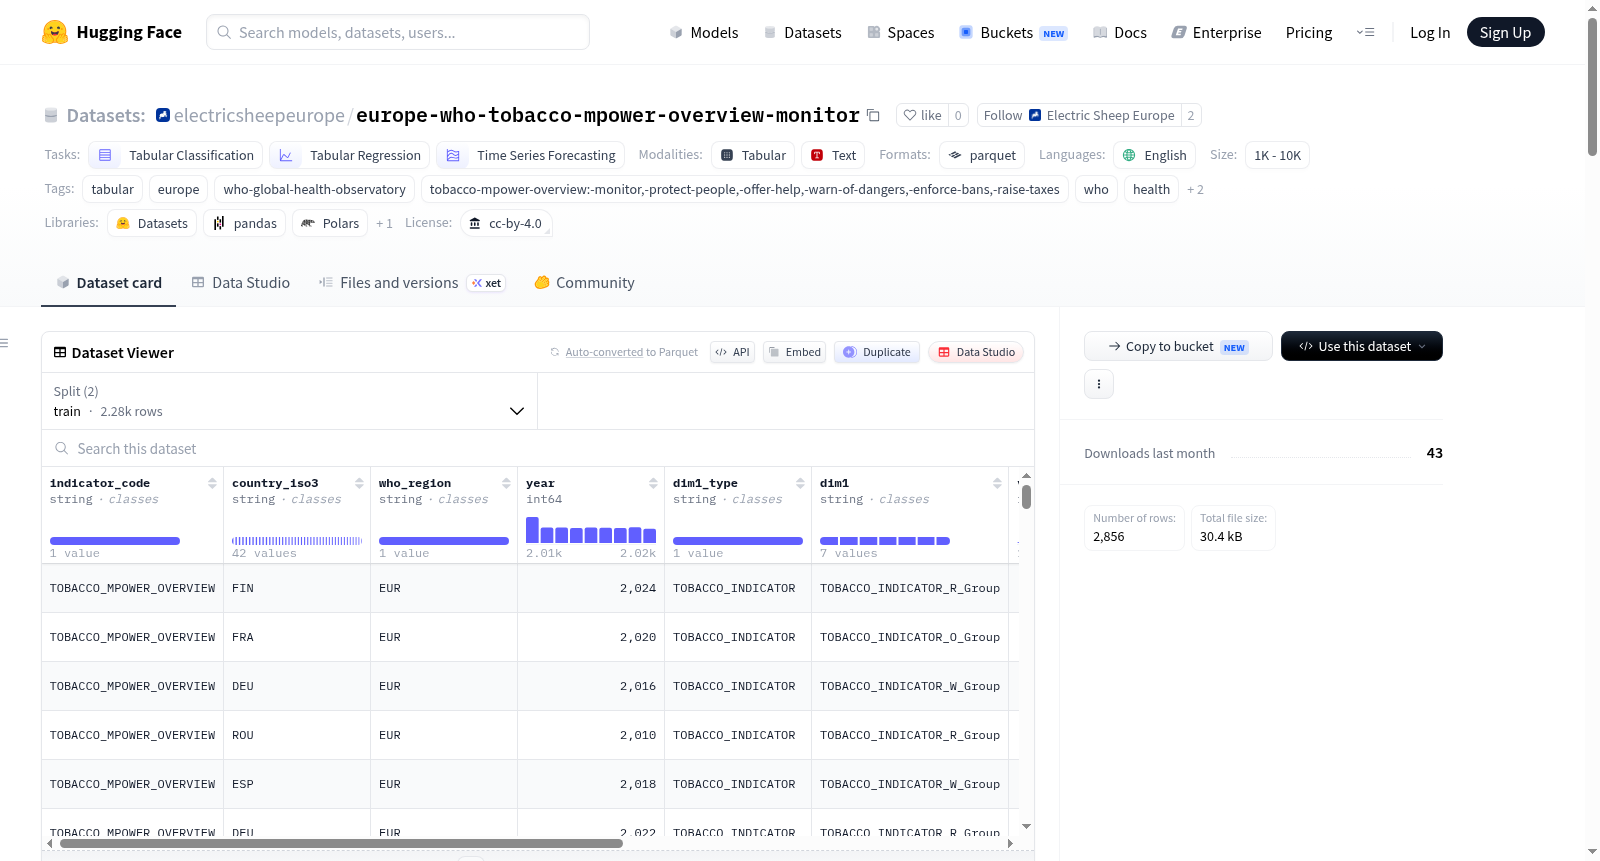Click the page vertical scrollbar

(1592, 86)
